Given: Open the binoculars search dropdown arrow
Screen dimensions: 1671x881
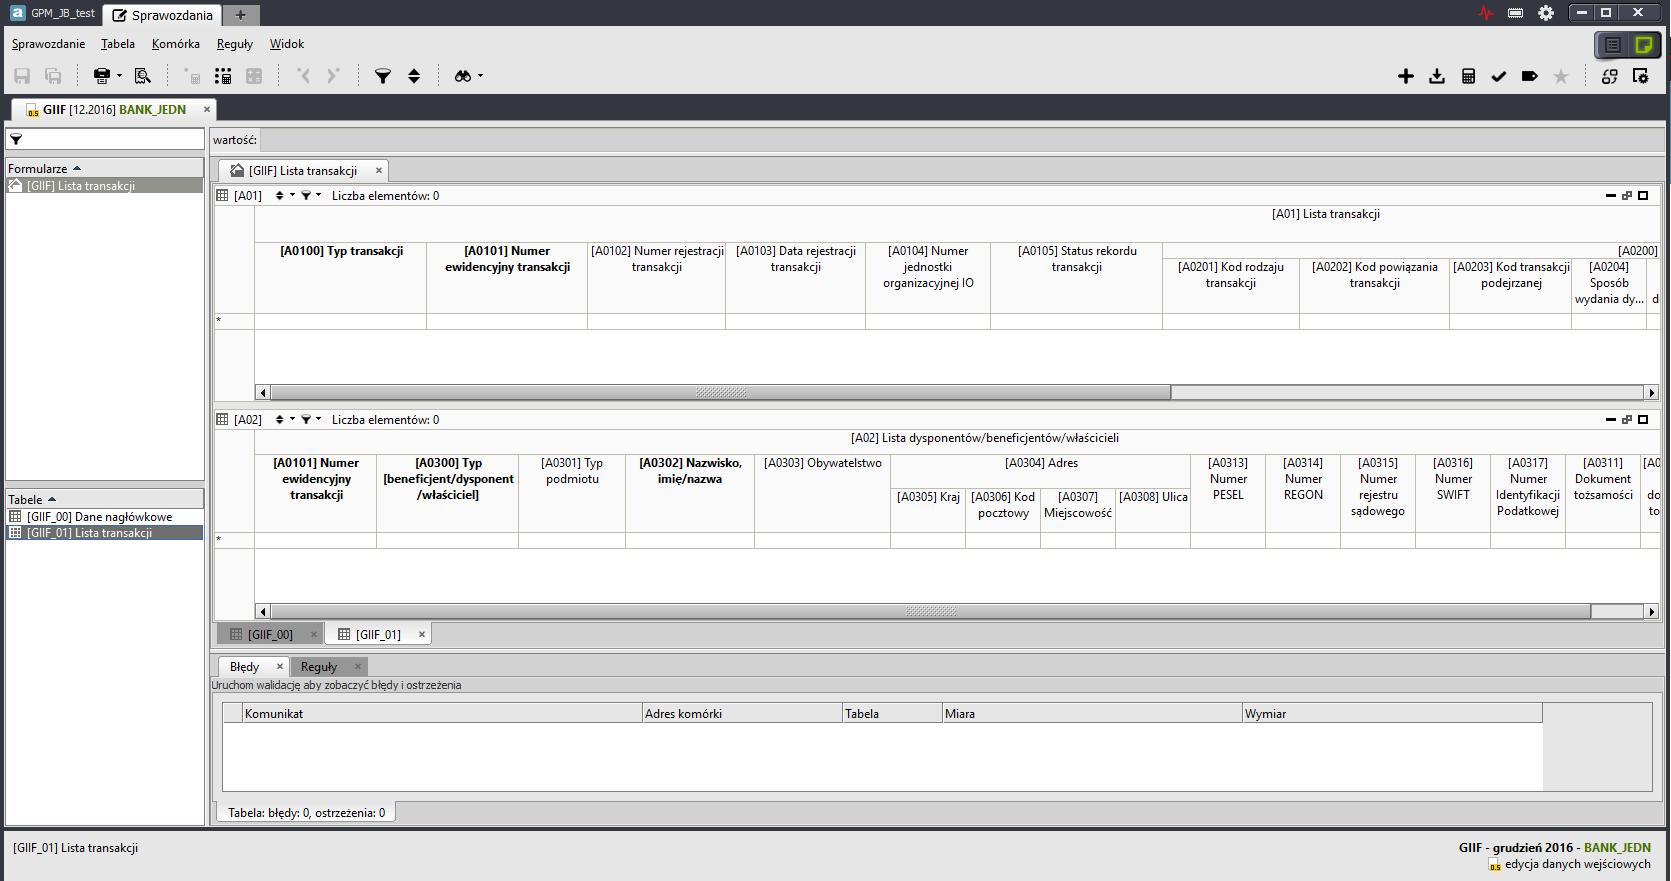Looking at the screenshot, I should [x=480, y=76].
